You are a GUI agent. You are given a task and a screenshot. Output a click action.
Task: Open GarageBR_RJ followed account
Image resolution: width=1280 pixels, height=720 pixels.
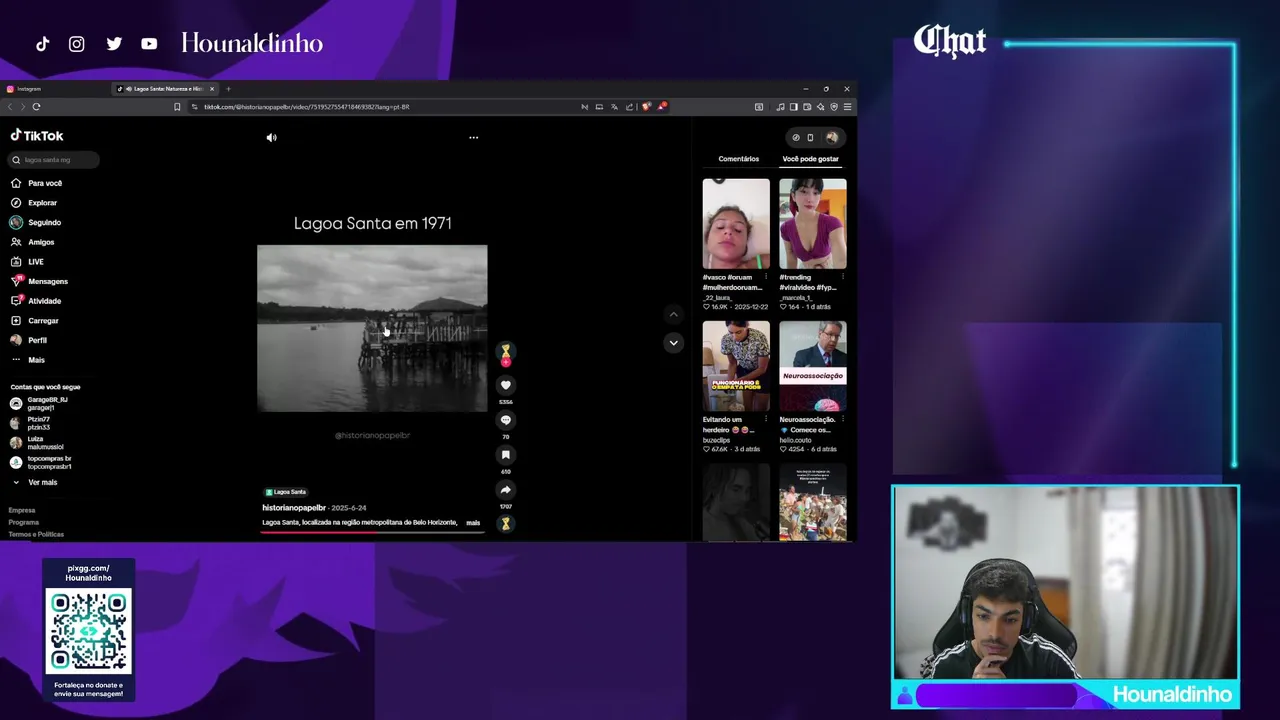pyautogui.click(x=40, y=404)
